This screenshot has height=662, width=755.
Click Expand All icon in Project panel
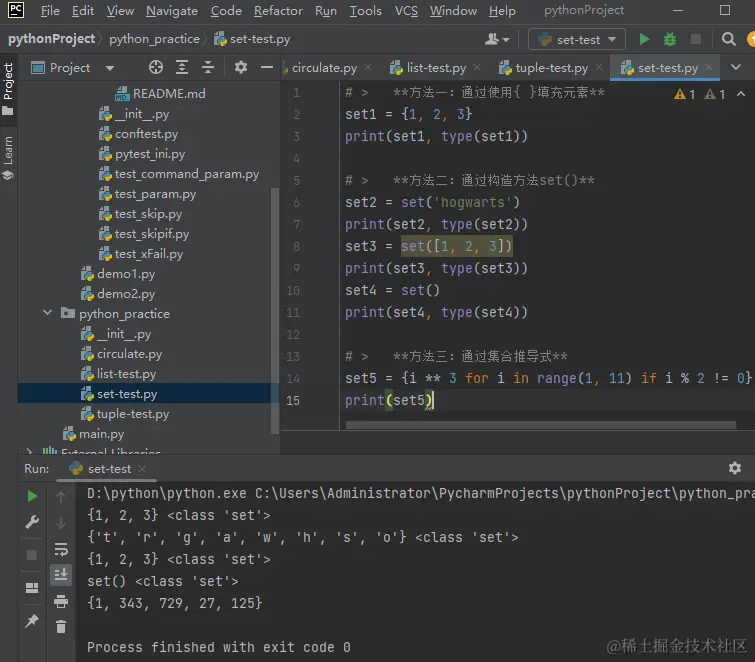182,67
